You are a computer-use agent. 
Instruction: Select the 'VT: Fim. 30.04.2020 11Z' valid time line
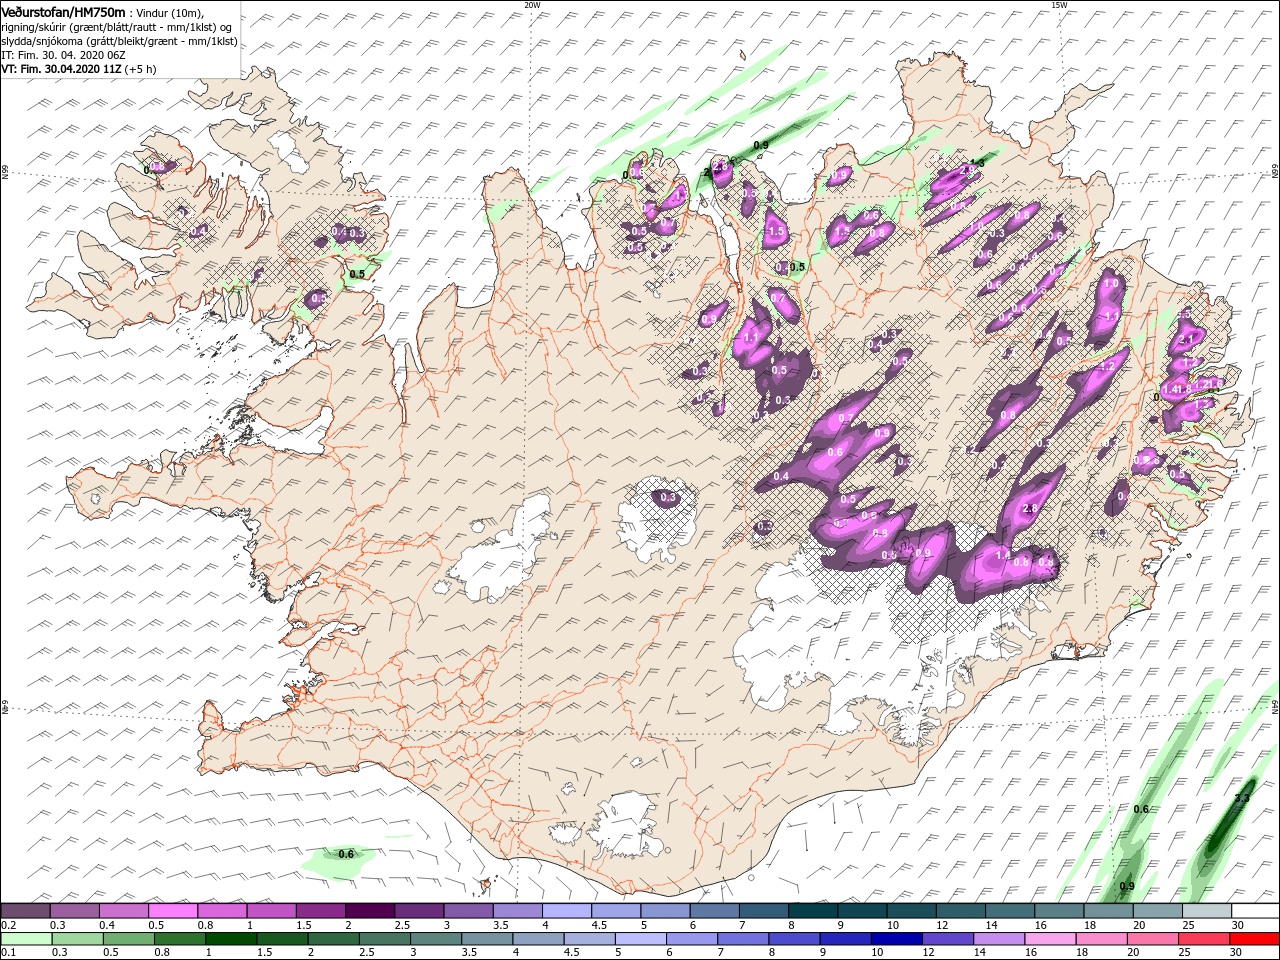[62, 70]
